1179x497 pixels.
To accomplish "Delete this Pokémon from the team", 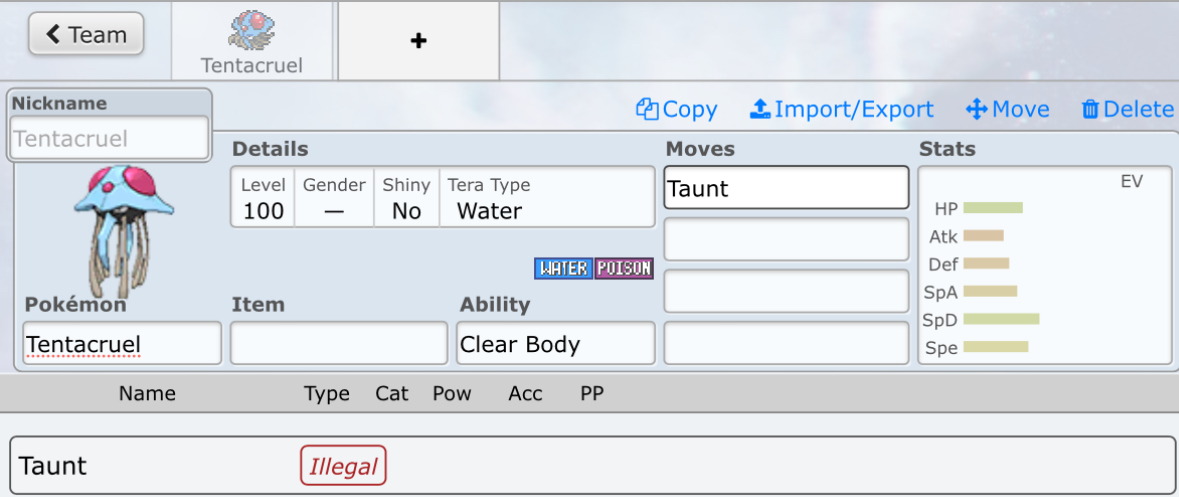I will [1127, 110].
